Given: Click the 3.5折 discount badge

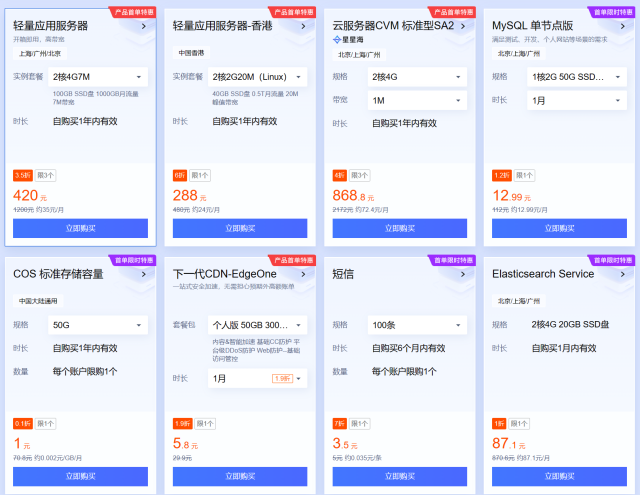Looking at the screenshot, I should point(23,175).
